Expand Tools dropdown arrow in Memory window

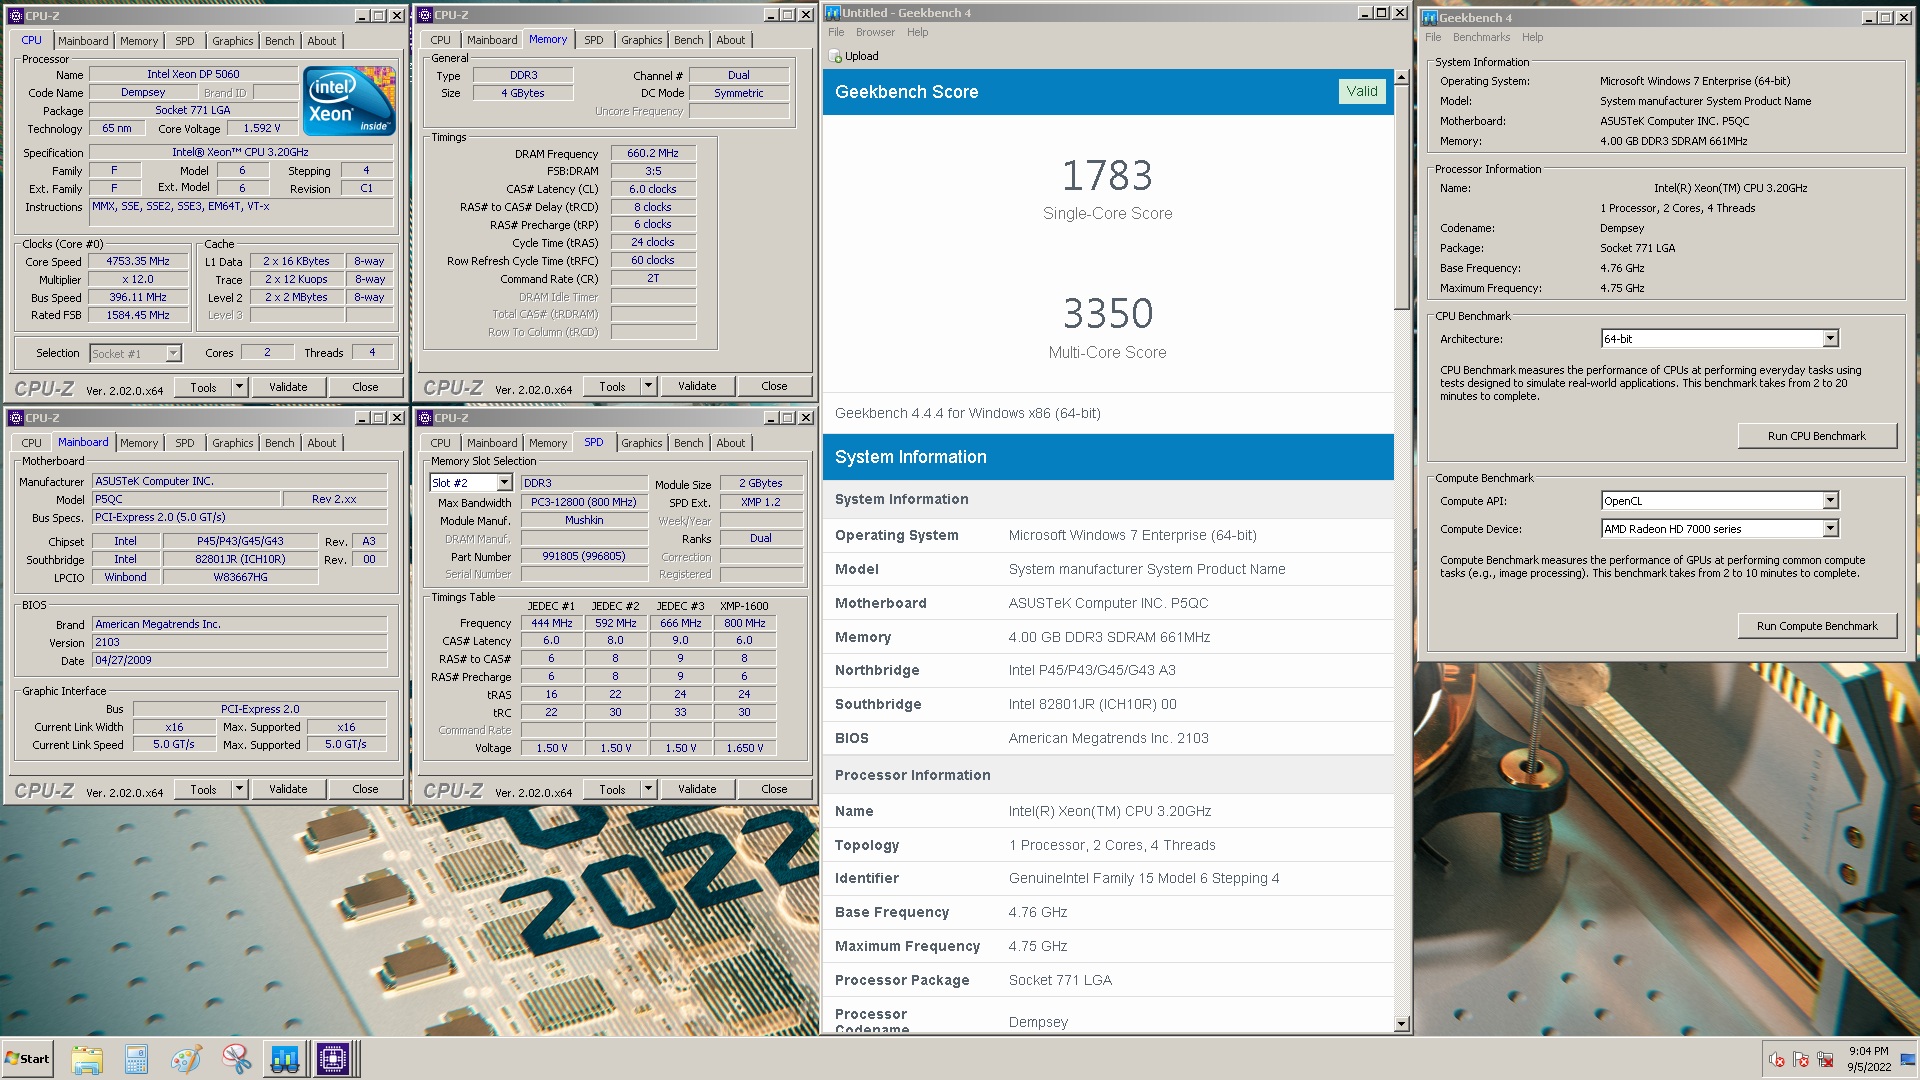[x=648, y=386]
